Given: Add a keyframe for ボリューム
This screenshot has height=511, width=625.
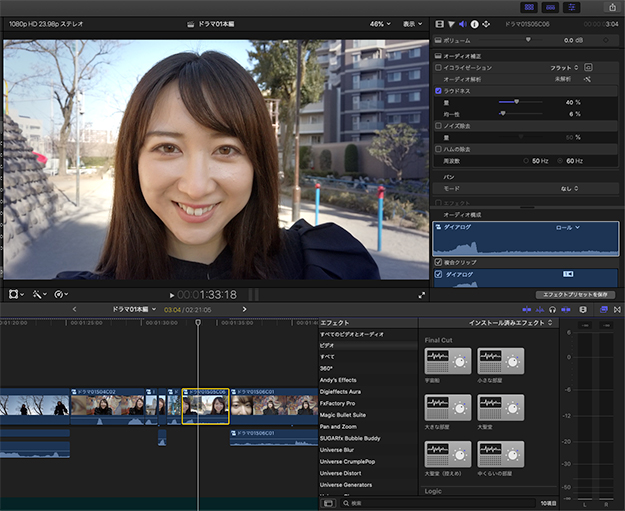Looking at the screenshot, I should tap(606, 40).
